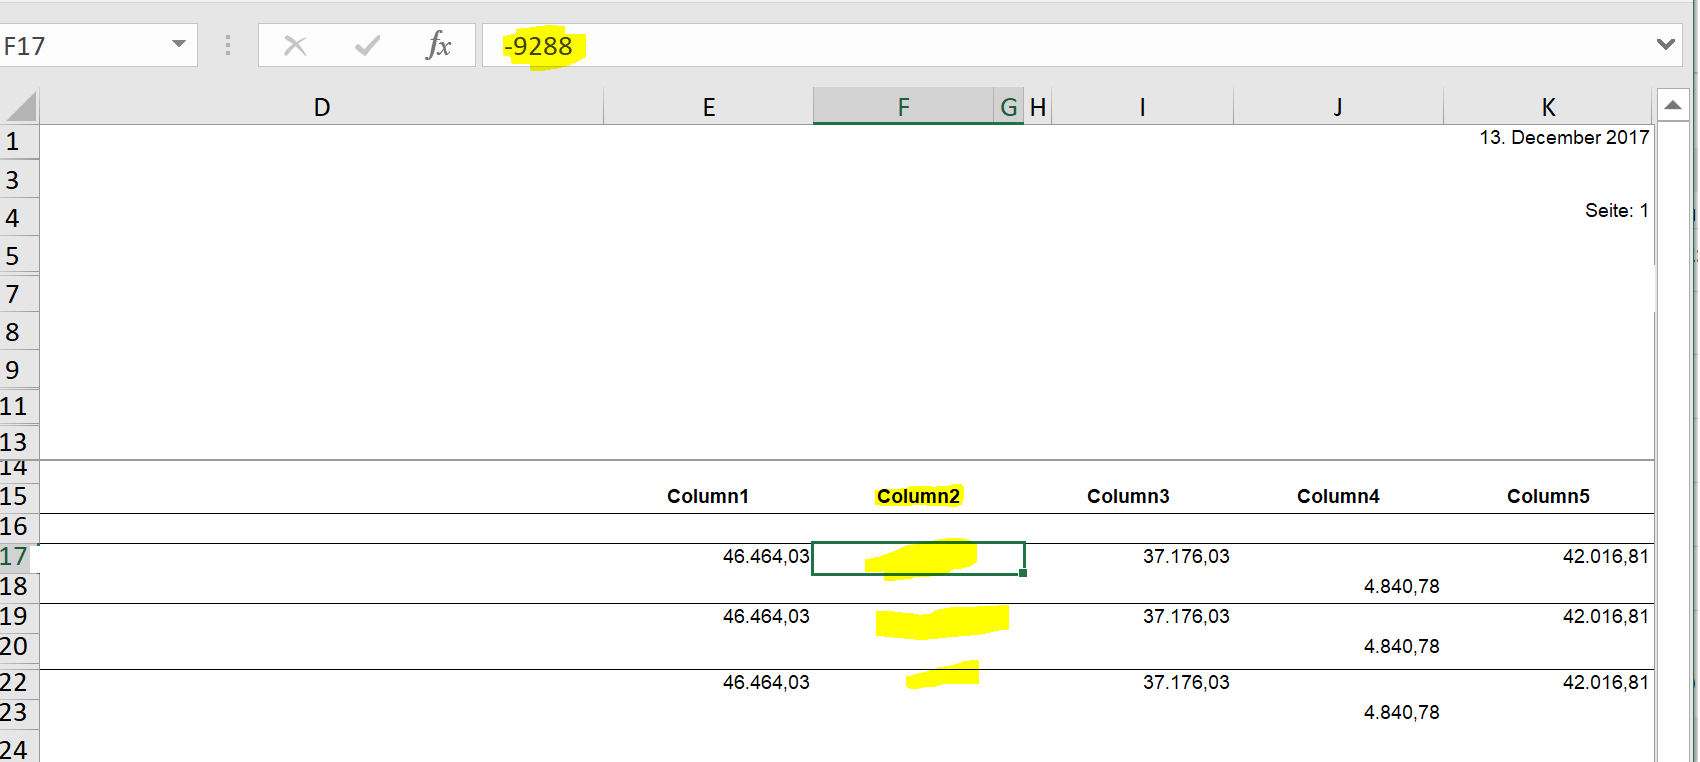Click the Name Box showing F17

[x=80, y=46]
